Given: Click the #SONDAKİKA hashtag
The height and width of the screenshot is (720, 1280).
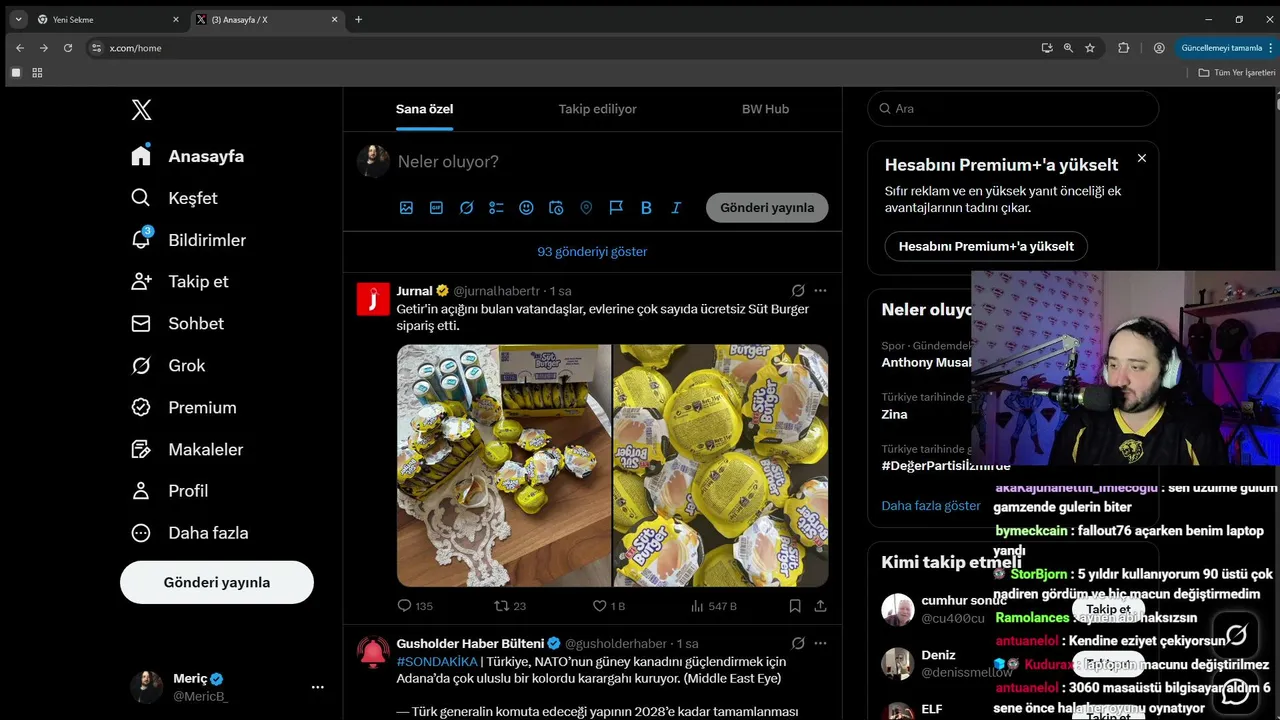Looking at the screenshot, I should click(x=437, y=662).
